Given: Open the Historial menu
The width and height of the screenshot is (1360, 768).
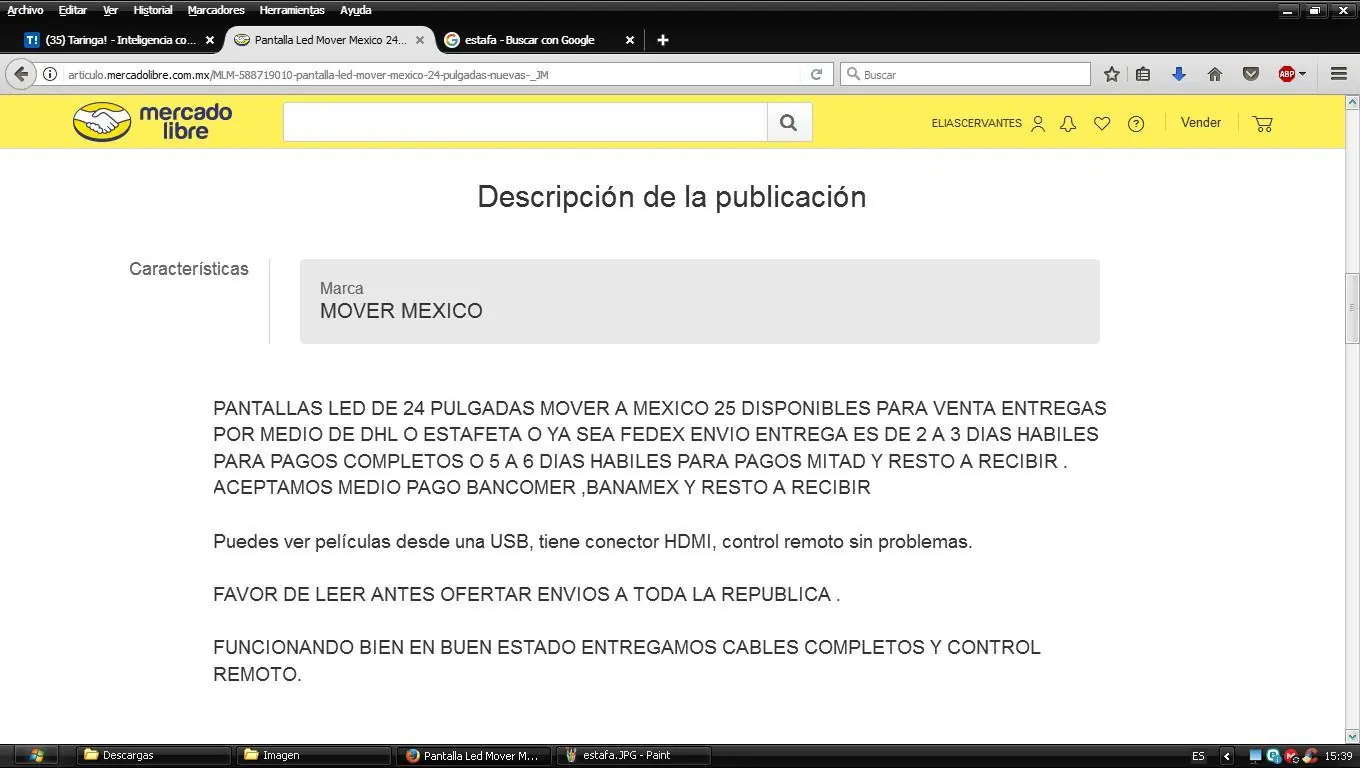Looking at the screenshot, I should [x=152, y=10].
